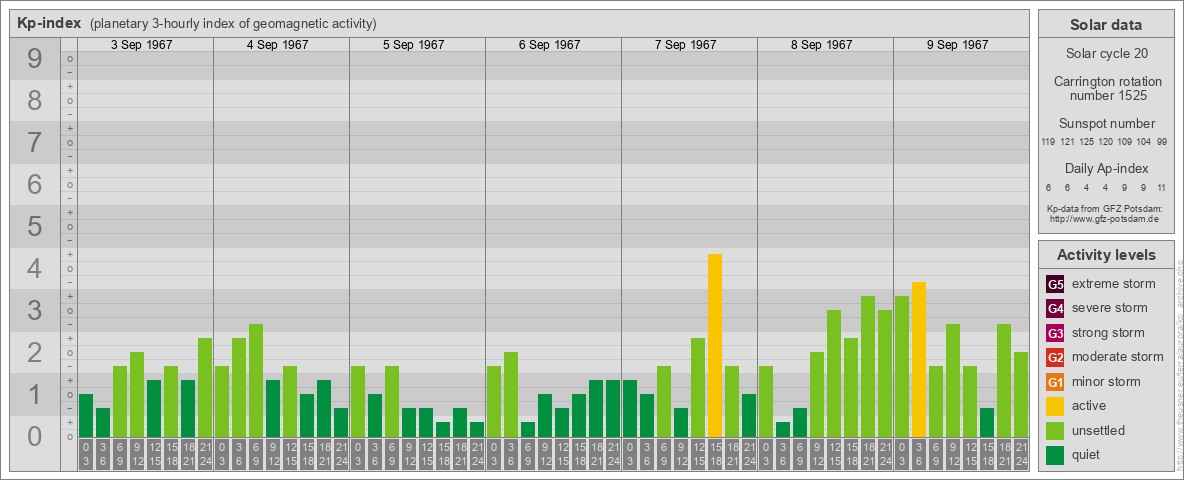Click the G3 strong storm badge
Viewport: 1184px width, 480px height.
[x=1055, y=333]
